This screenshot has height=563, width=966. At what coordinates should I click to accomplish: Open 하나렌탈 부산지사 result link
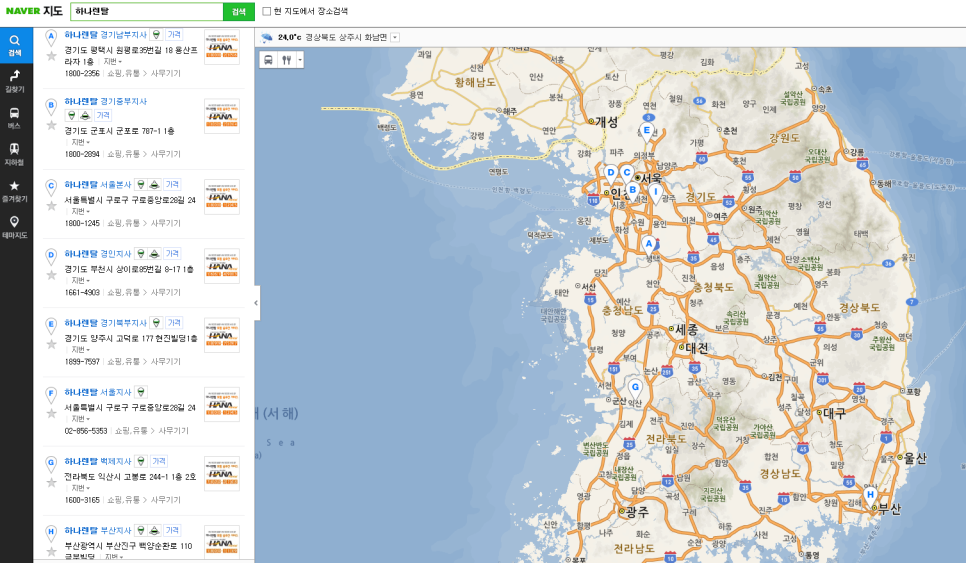pyautogui.click(x=98, y=530)
